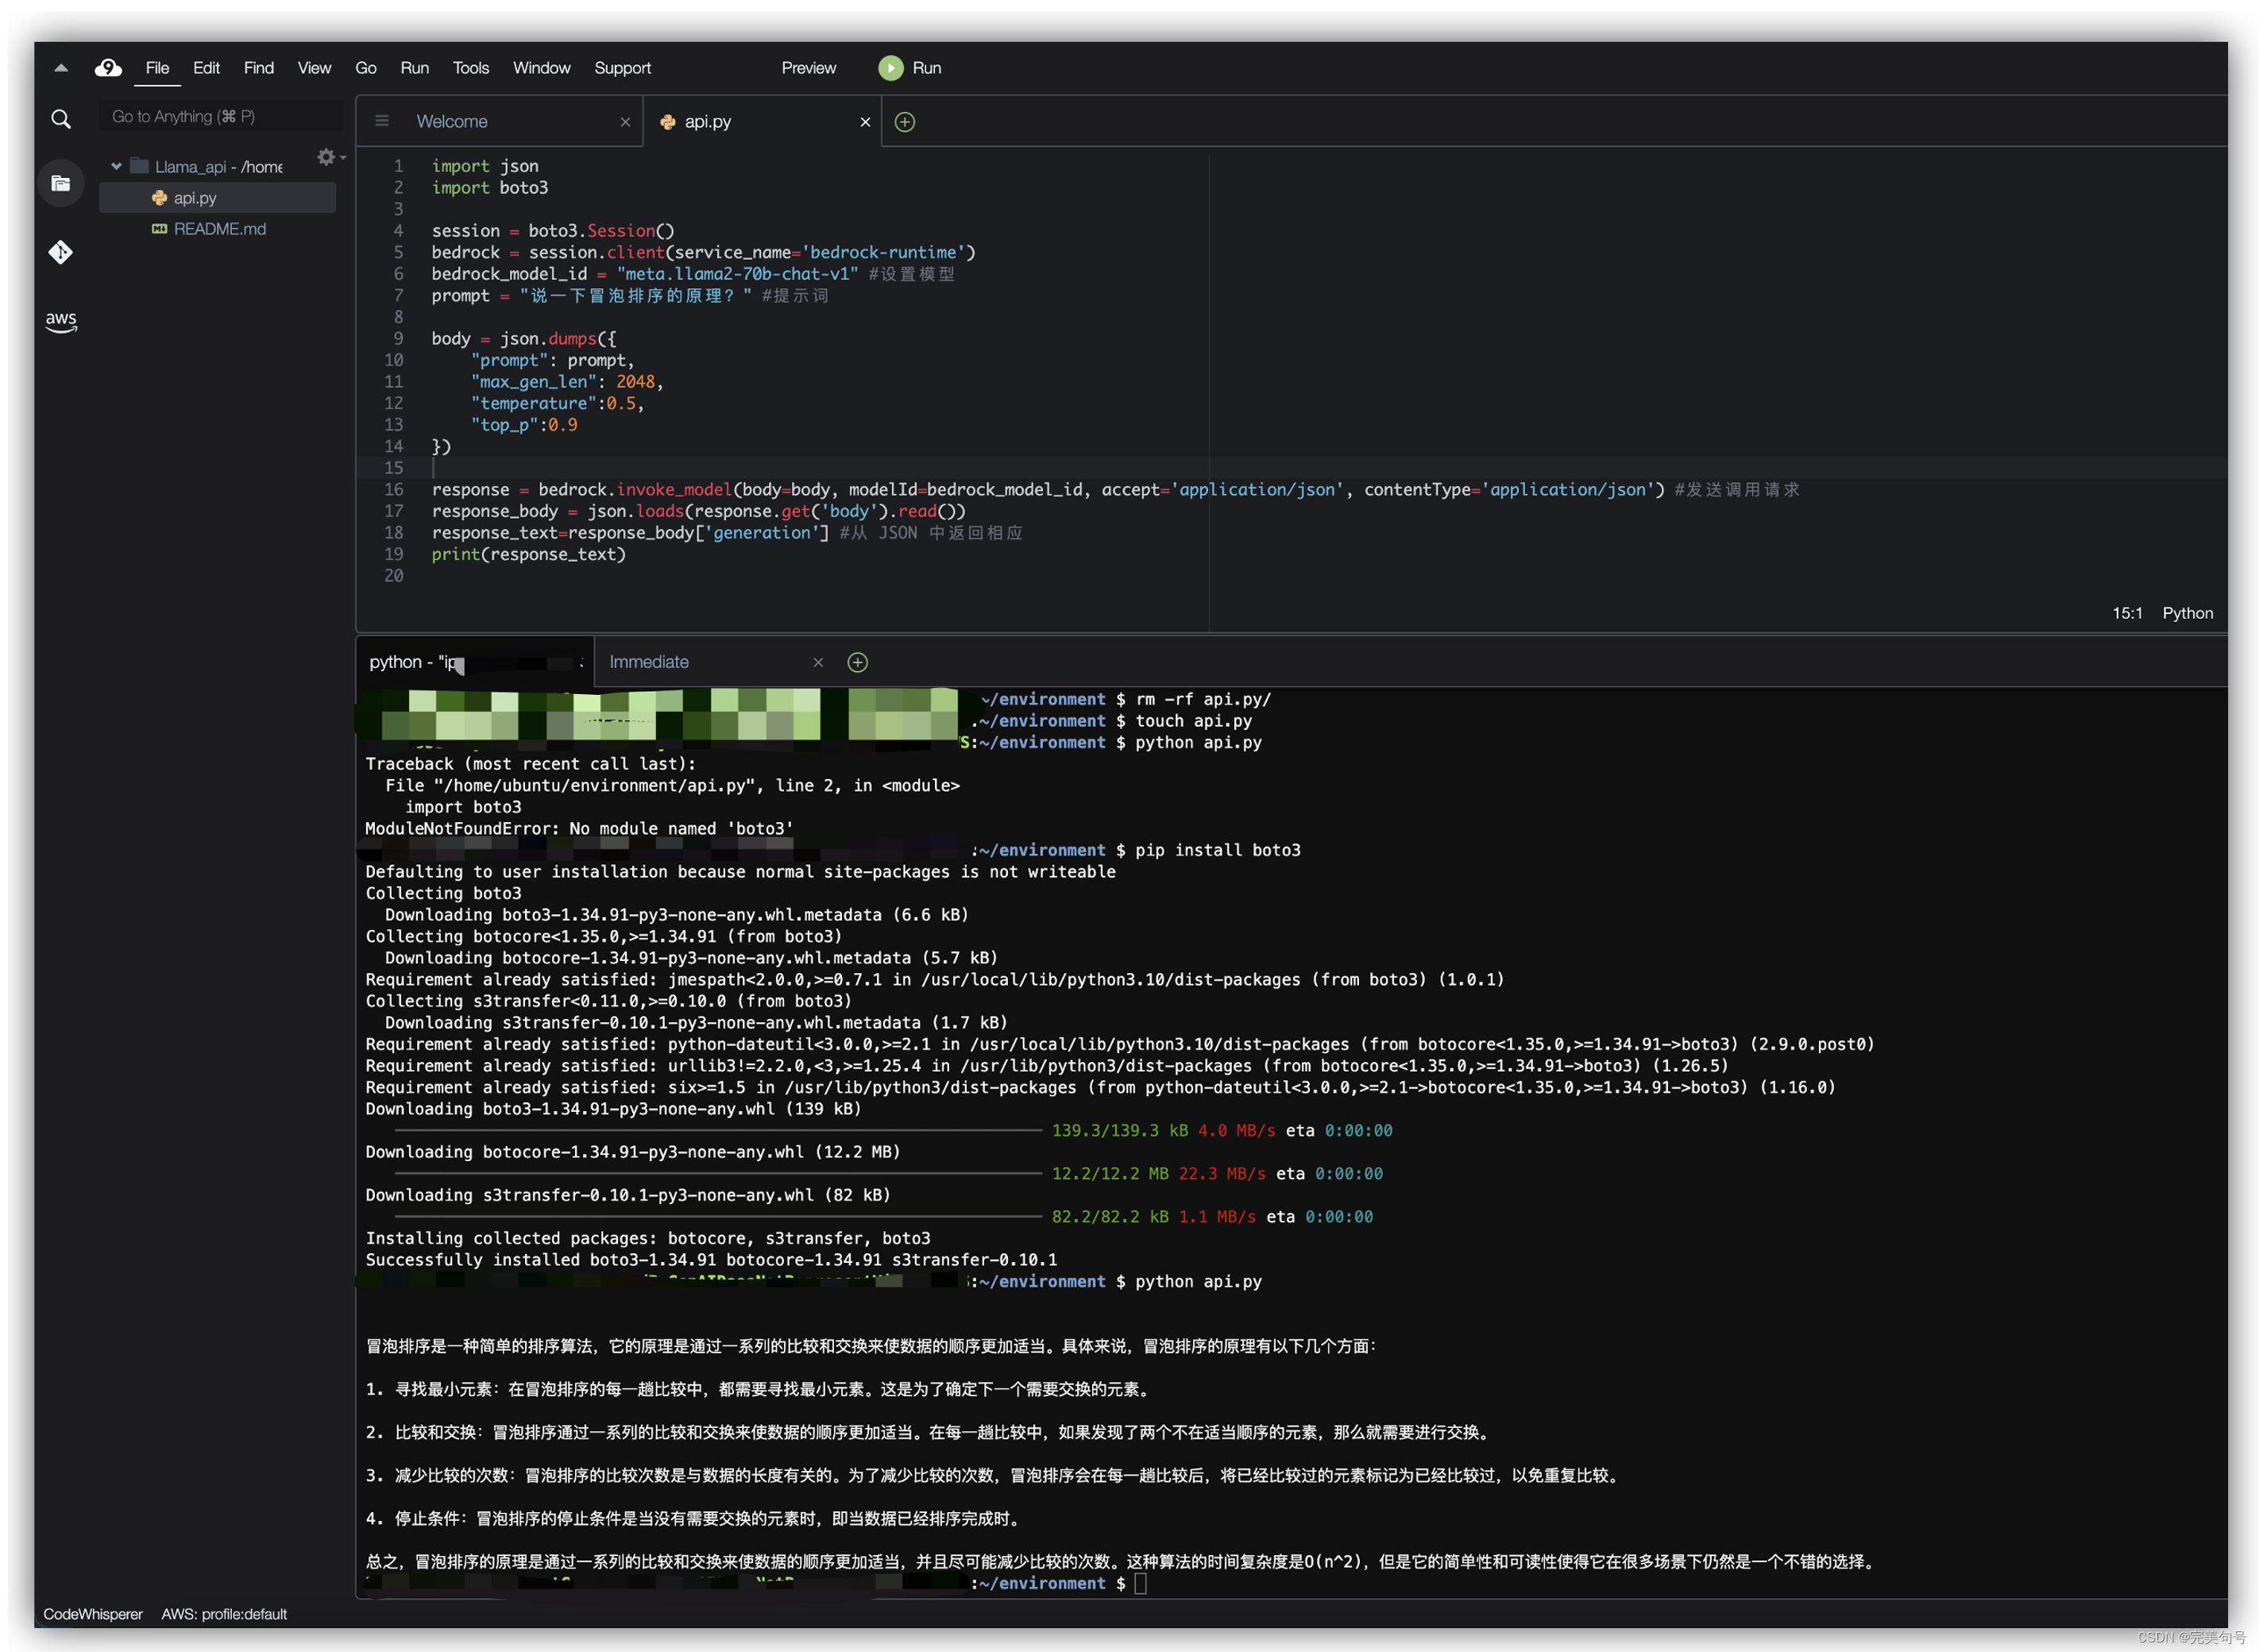Collapse the Llama_api folder
Image resolution: width=2259 pixels, height=1652 pixels.
(x=116, y=167)
